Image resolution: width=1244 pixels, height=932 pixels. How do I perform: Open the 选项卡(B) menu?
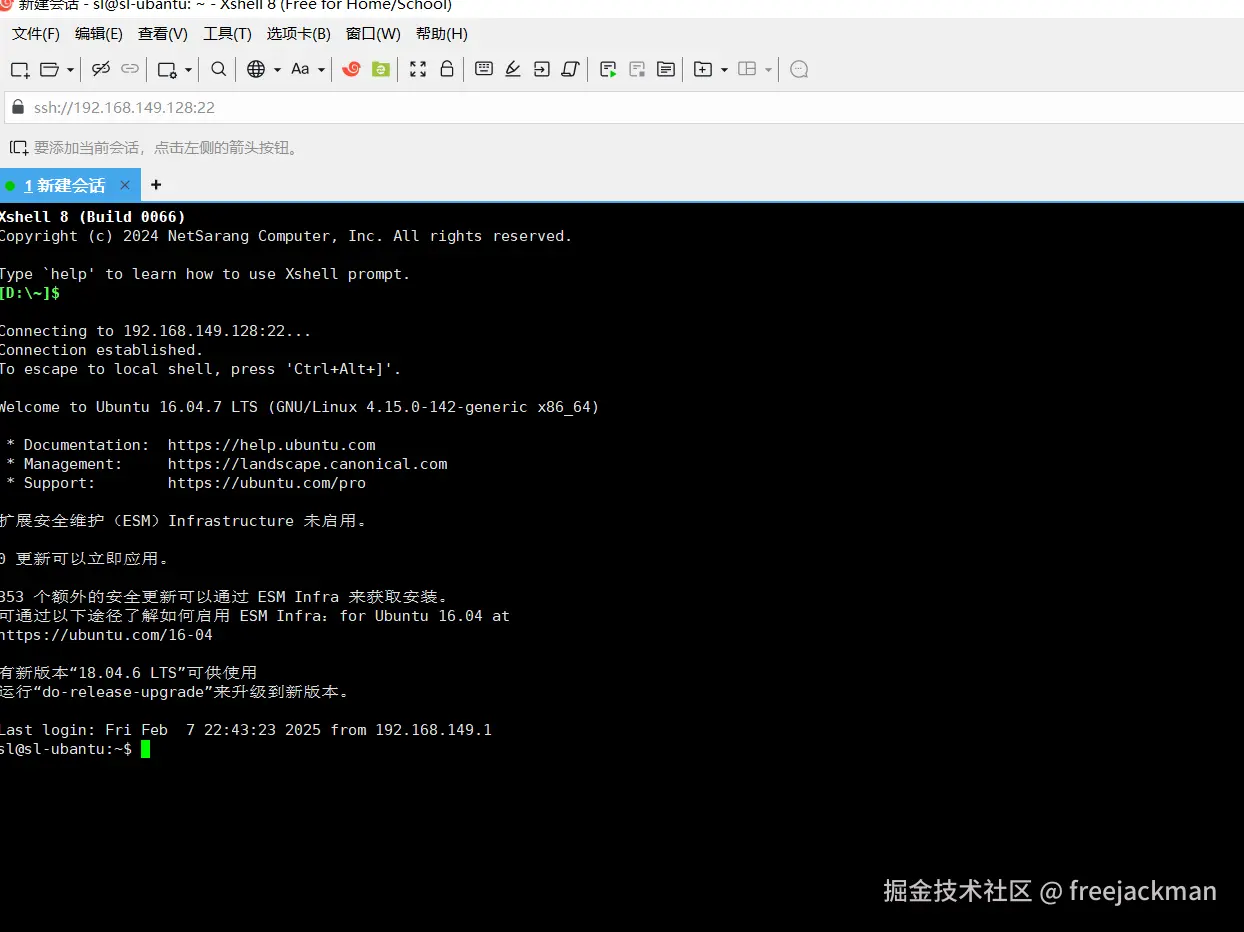[x=299, y=34]
